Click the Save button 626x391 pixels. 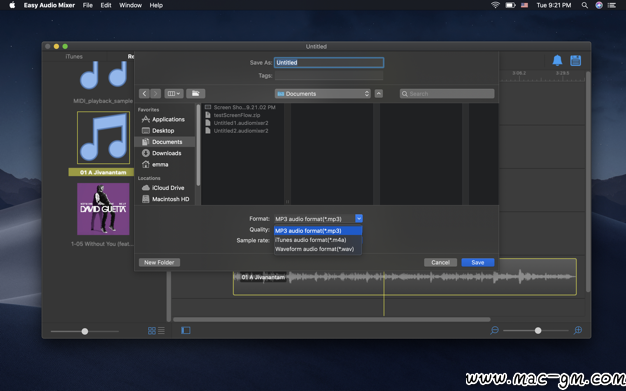coord(478,262)
